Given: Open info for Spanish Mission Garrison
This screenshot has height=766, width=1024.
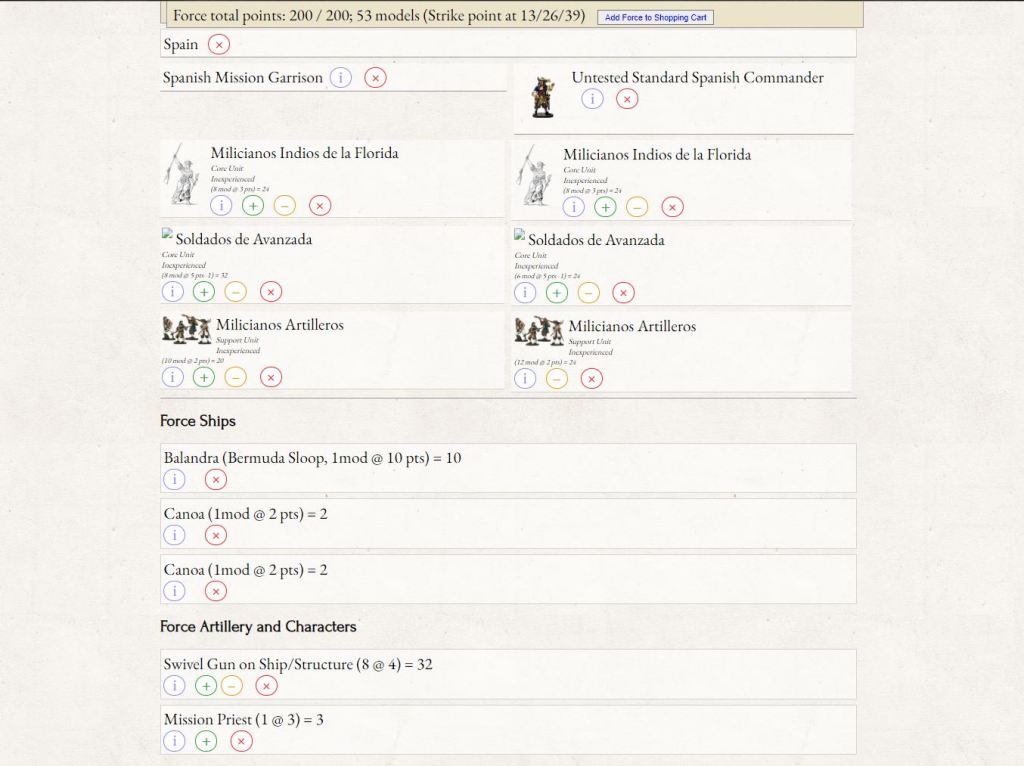Looking at the screenshot, I should [340, 77].
